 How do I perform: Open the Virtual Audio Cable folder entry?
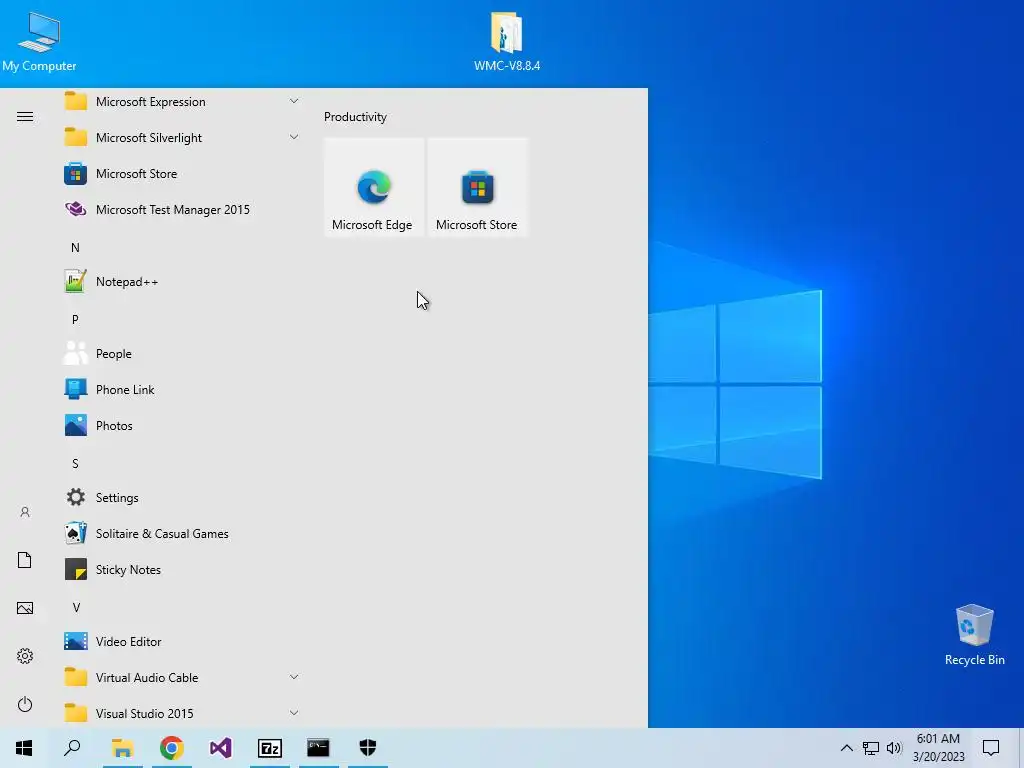tap(182, 677)
